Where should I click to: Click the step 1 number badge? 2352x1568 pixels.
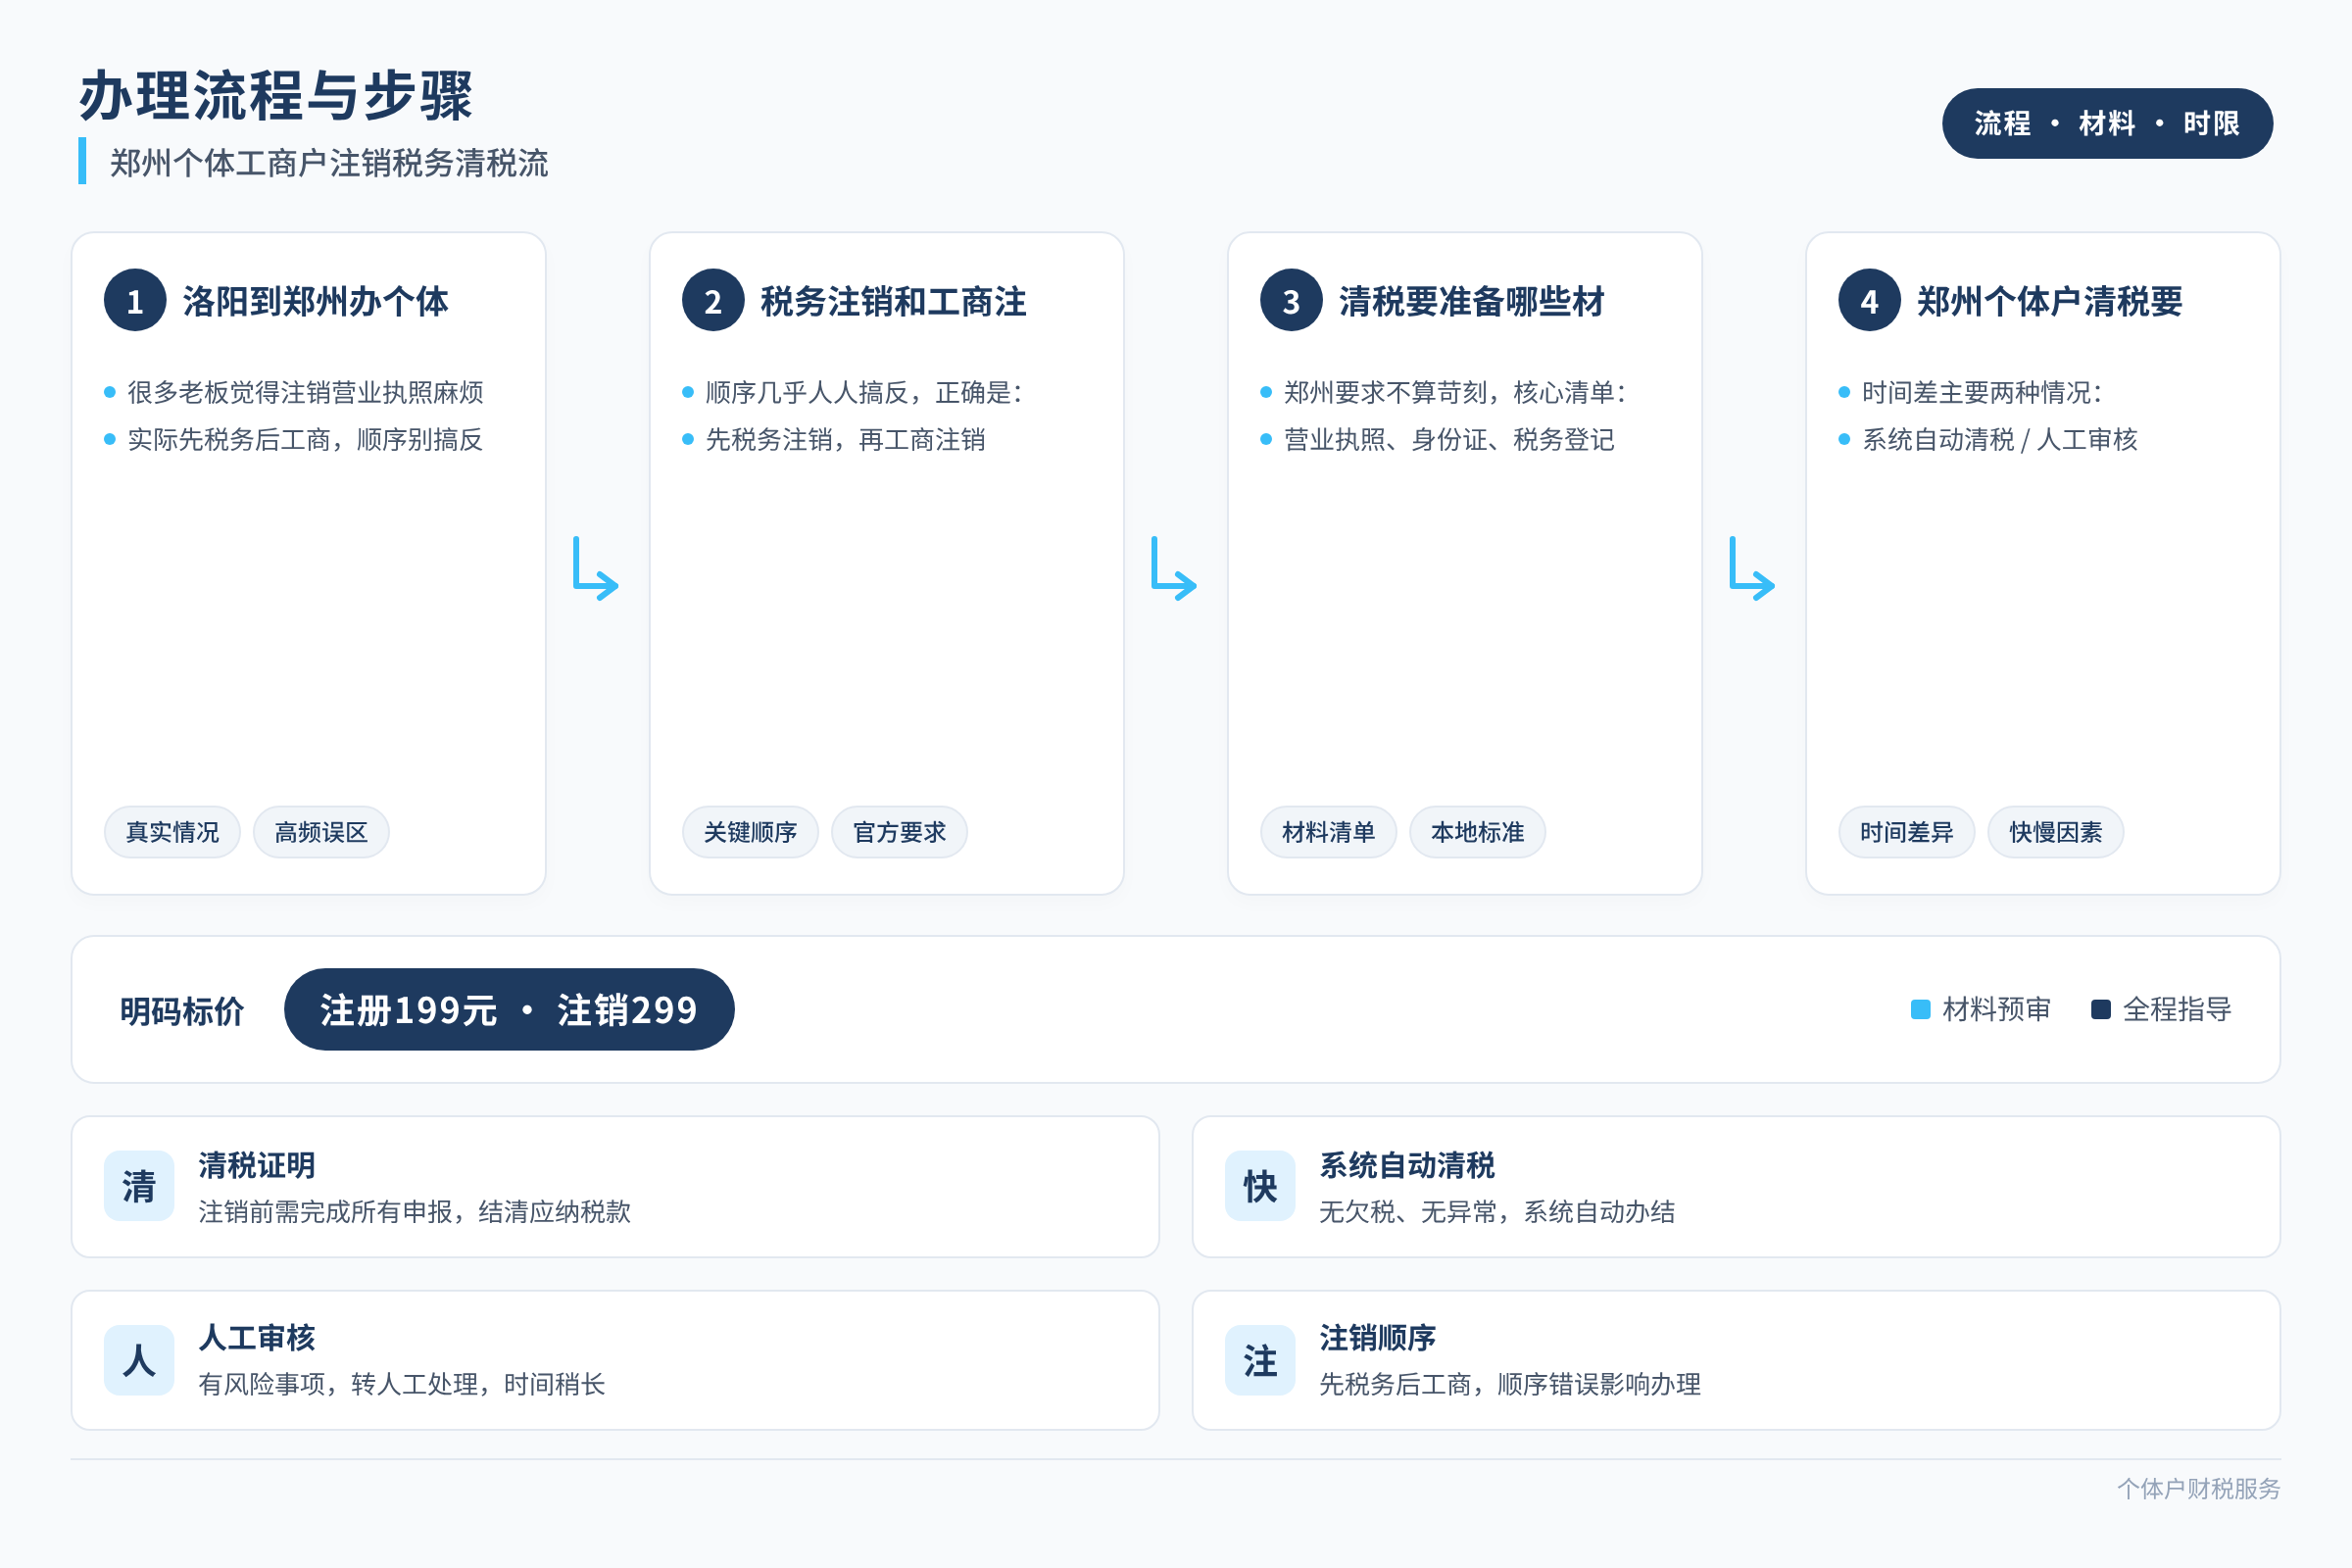click(x=135, y=300)
